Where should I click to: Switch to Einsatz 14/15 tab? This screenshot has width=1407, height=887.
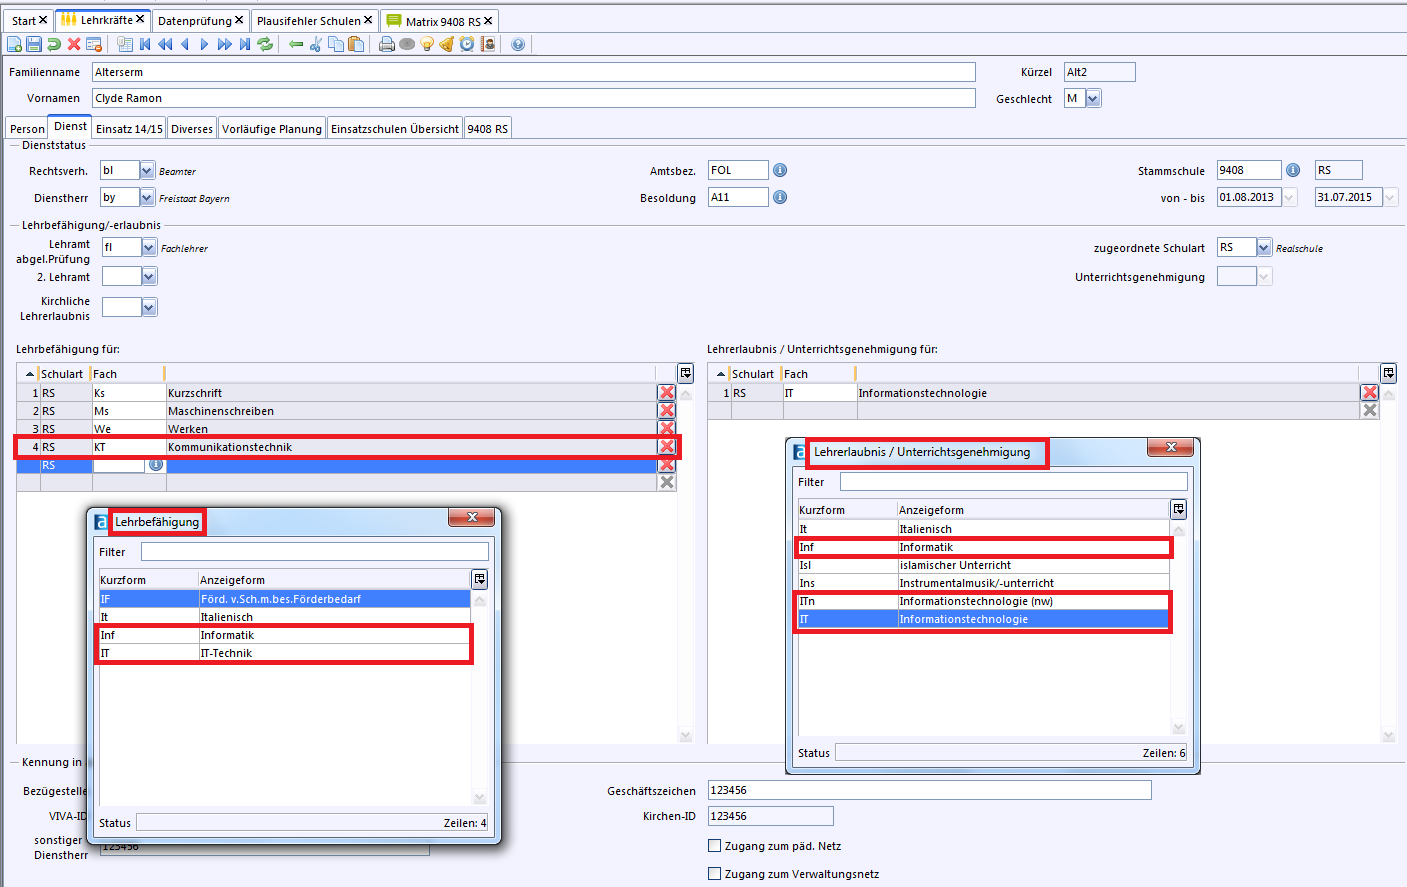click(x=129, y=129)
